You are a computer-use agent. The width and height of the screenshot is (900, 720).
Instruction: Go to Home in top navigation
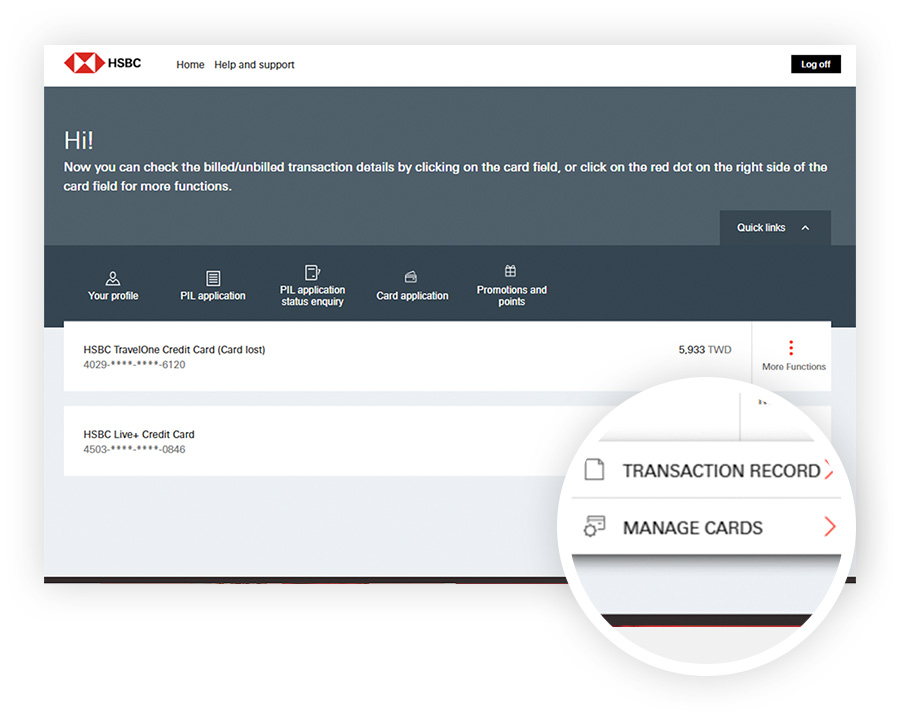[190, 65]
